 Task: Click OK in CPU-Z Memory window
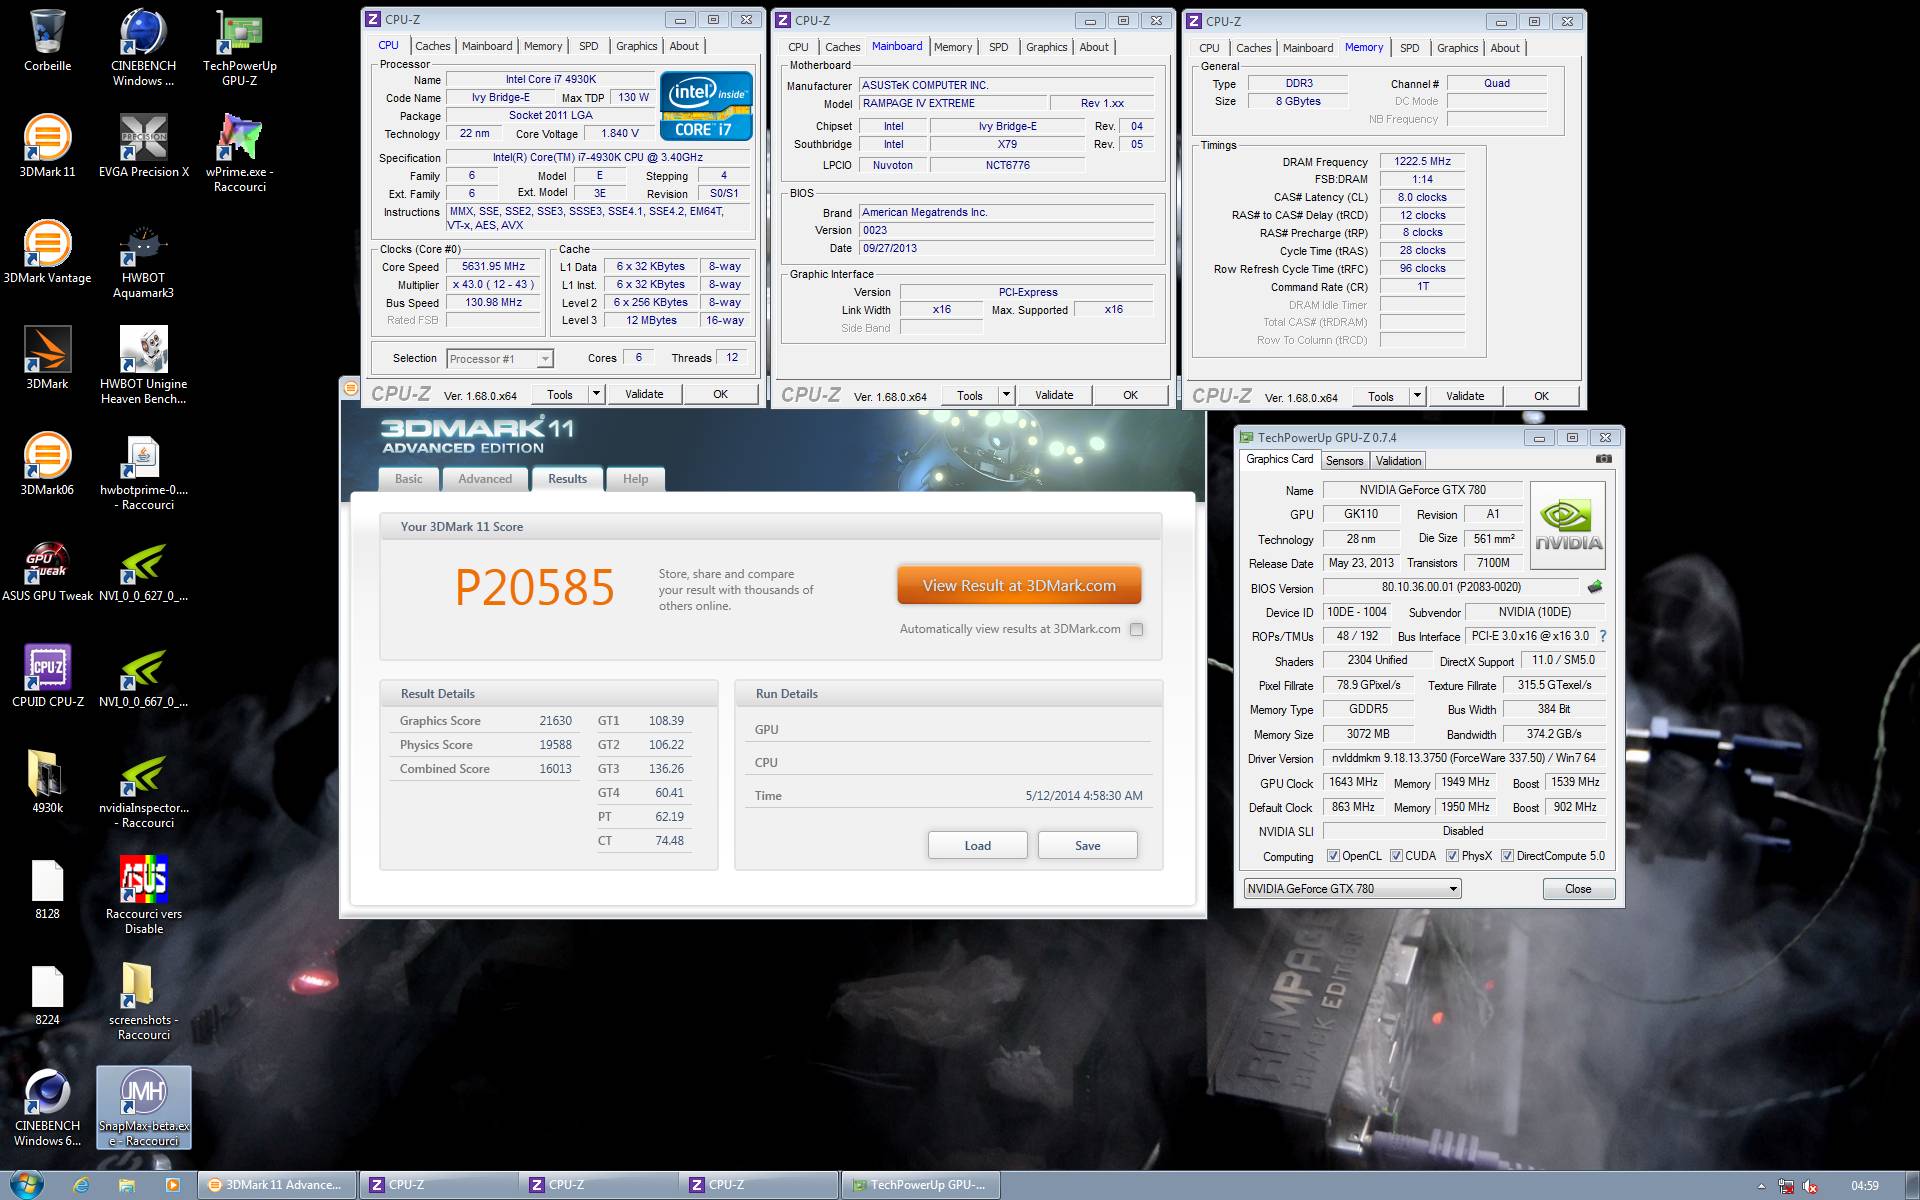[1541, 396]
